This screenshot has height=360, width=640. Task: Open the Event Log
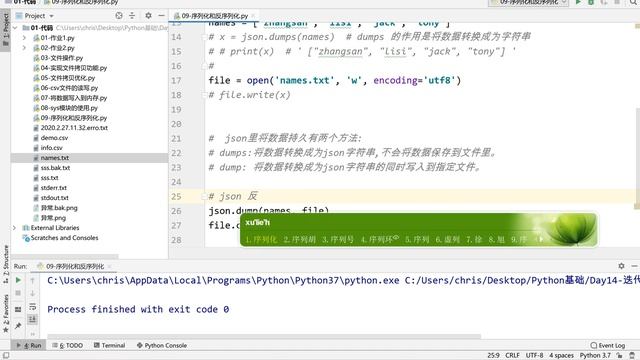tap(608, 345)
